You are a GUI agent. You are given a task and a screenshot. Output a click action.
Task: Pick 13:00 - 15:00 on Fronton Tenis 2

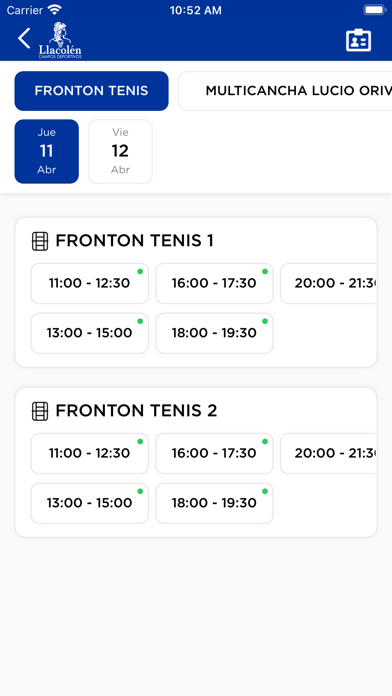click(89, 503)
